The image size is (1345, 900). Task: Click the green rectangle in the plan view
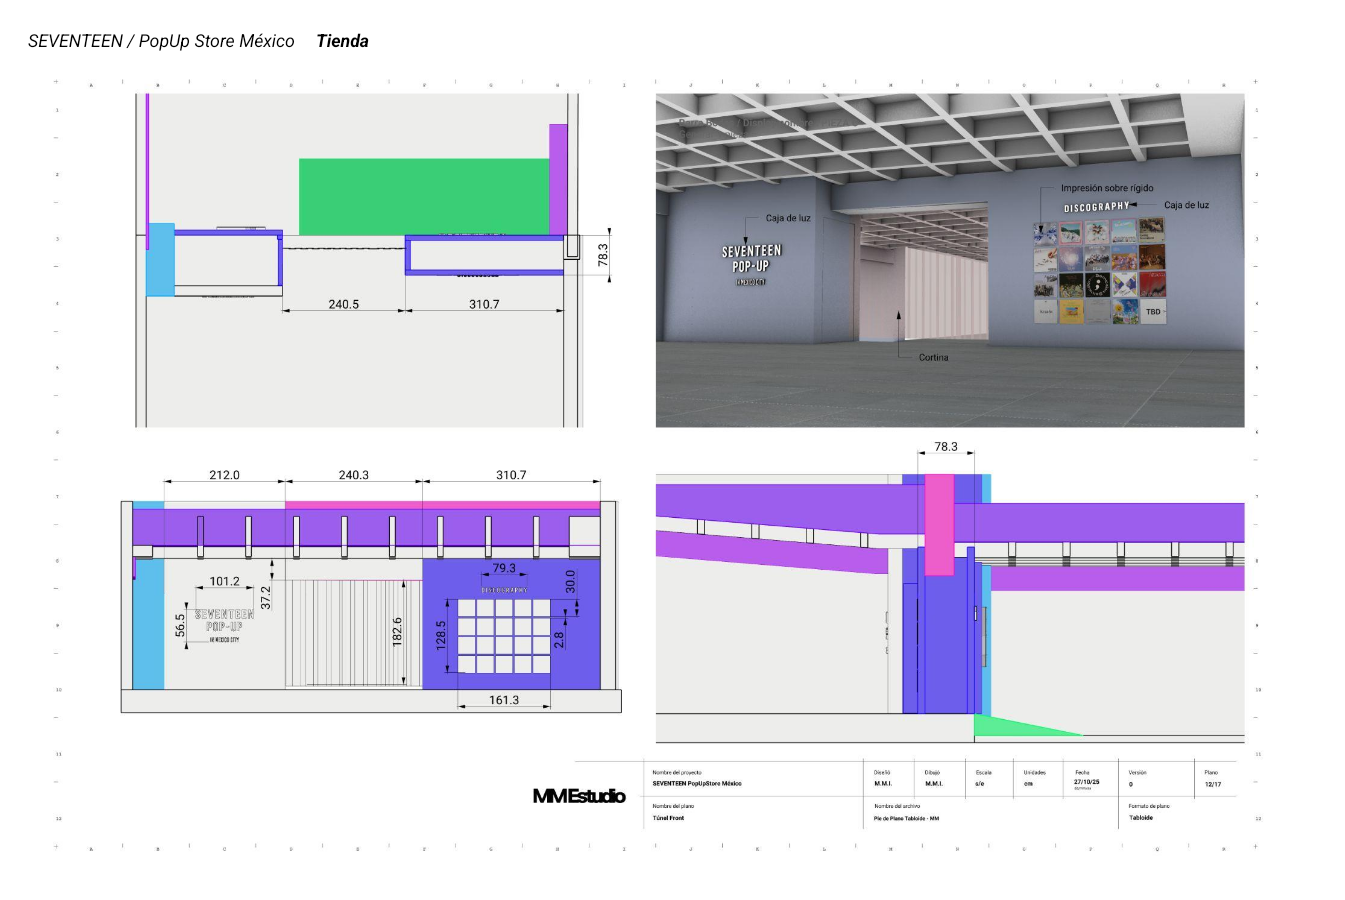pyautogui.click(x=424, y=197)
